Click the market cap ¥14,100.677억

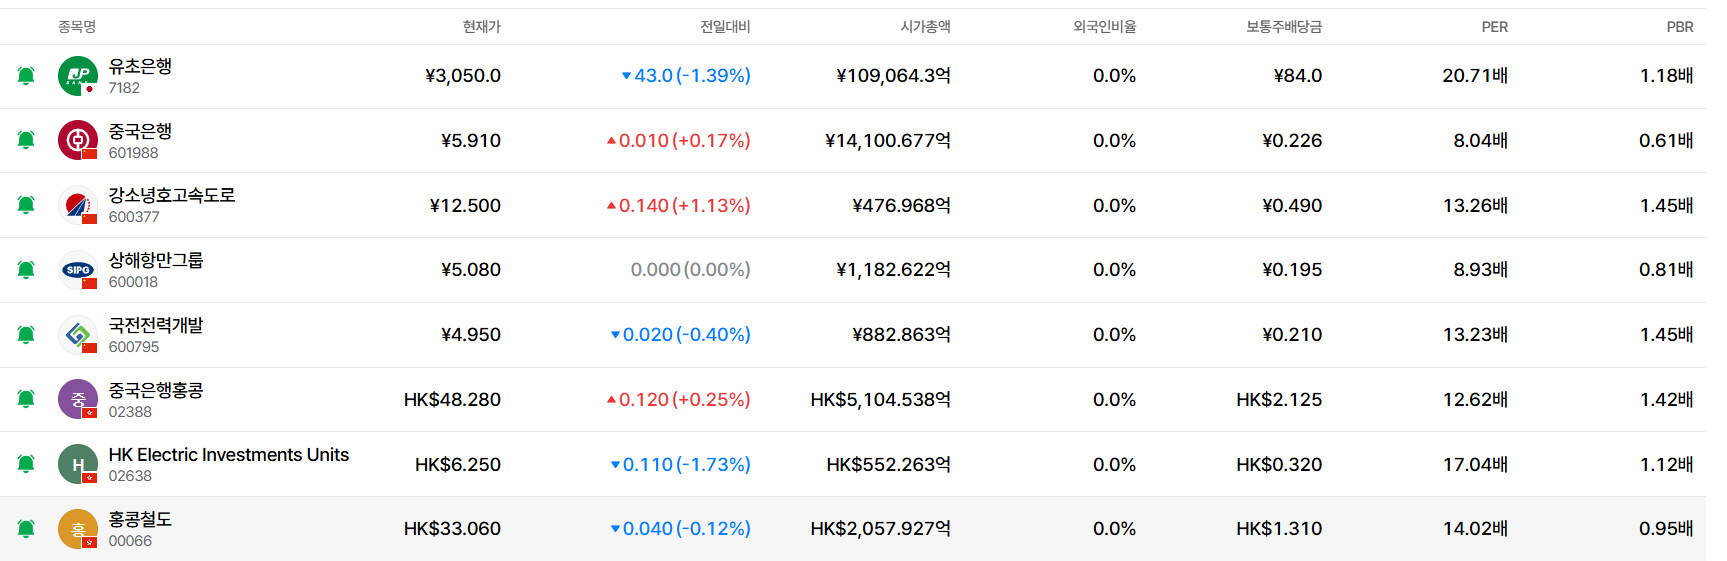[888, 141]
